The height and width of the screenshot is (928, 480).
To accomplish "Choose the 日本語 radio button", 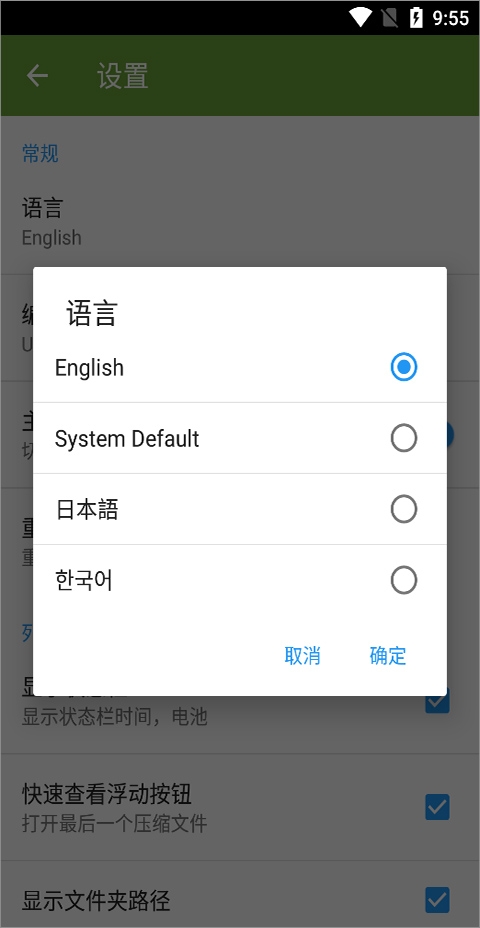I will [404, 510].
